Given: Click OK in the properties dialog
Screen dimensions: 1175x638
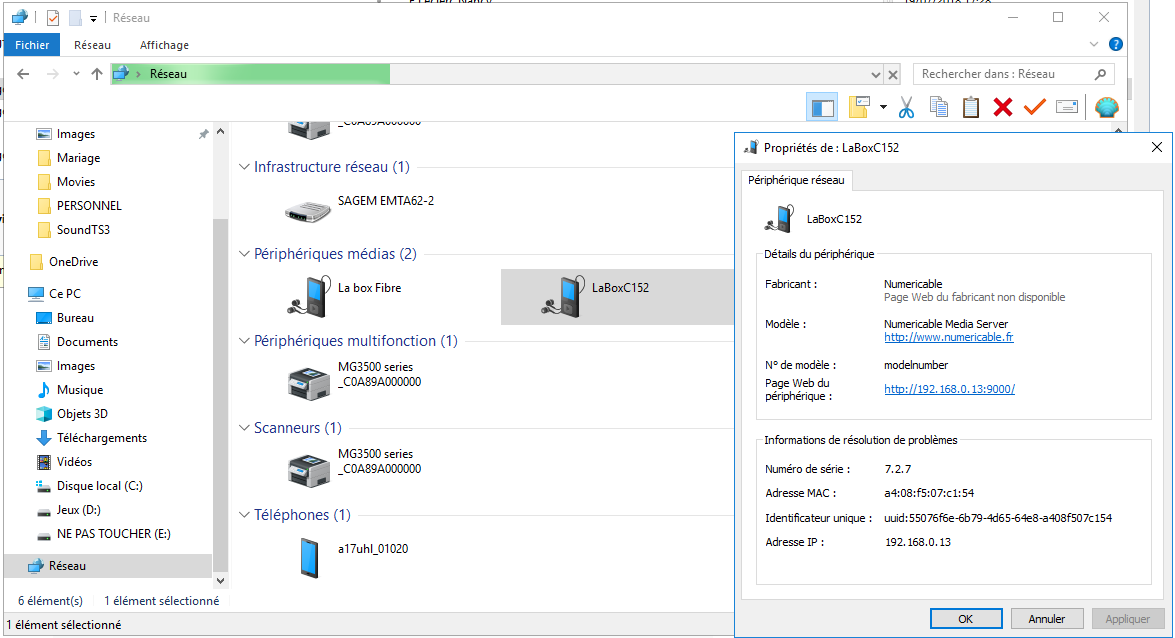Looking at the screenshot, I should [965, 619].
